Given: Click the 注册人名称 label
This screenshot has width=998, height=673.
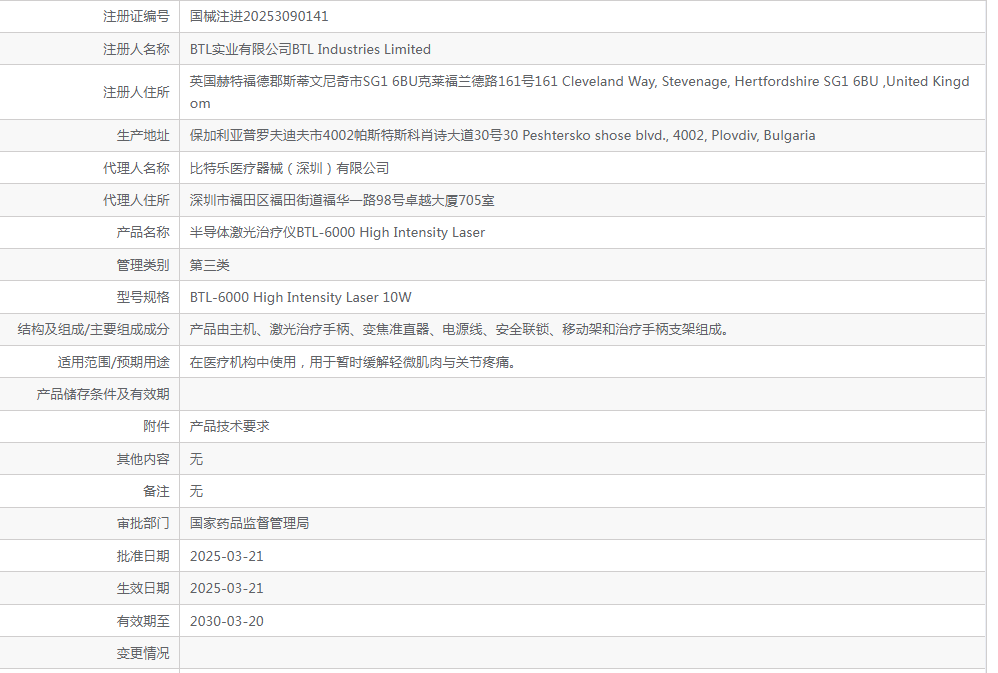Looking at the screenshot, I should (x=136, y=49).
